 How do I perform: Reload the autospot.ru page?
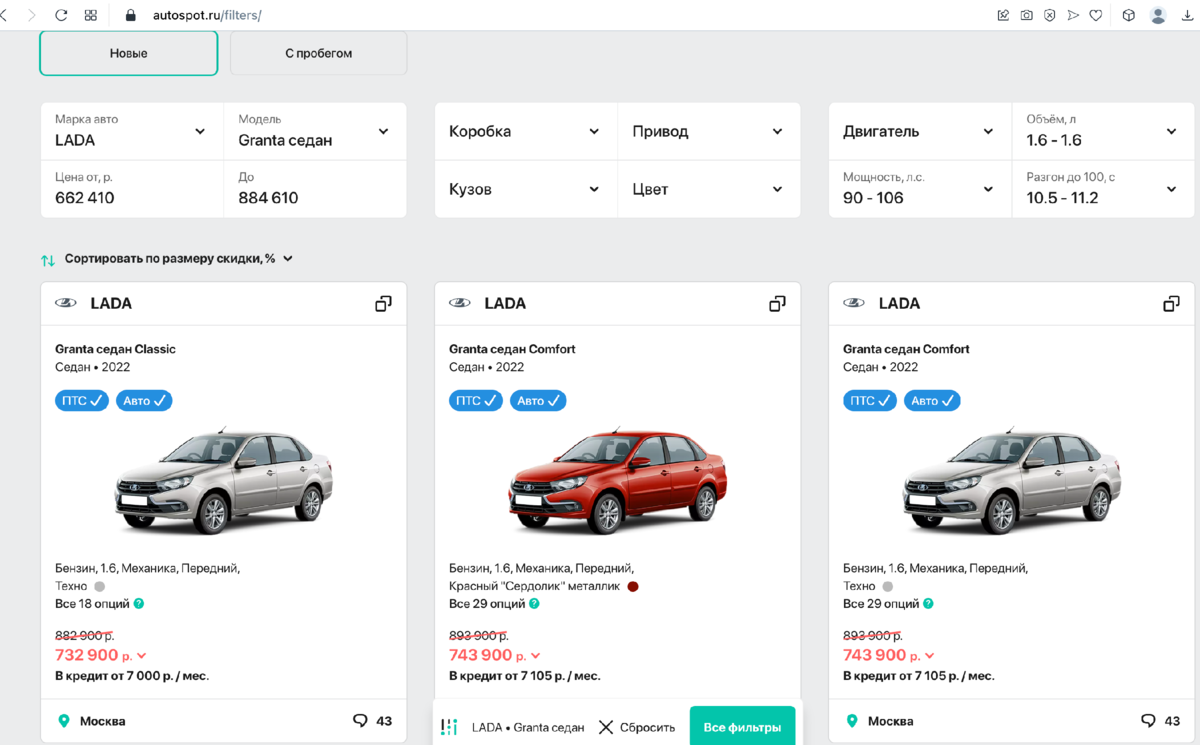[x=61, y=16]
